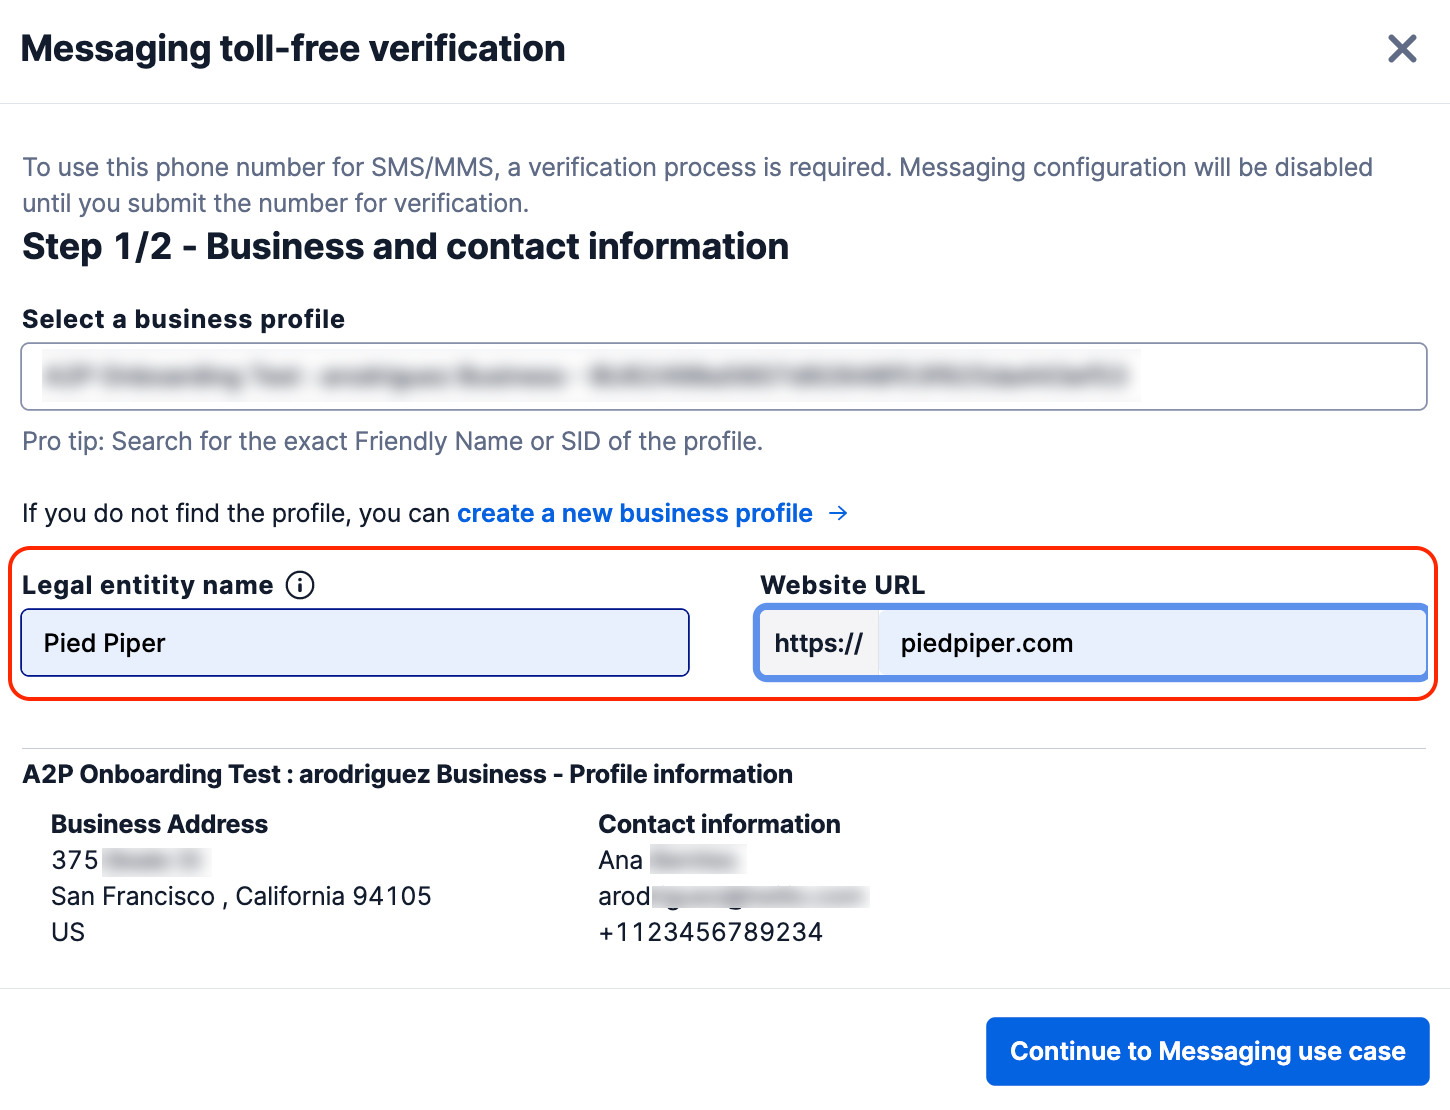Click the Business Address heading
Viewport: 1450px width, 1110px height.
[158, 824]
